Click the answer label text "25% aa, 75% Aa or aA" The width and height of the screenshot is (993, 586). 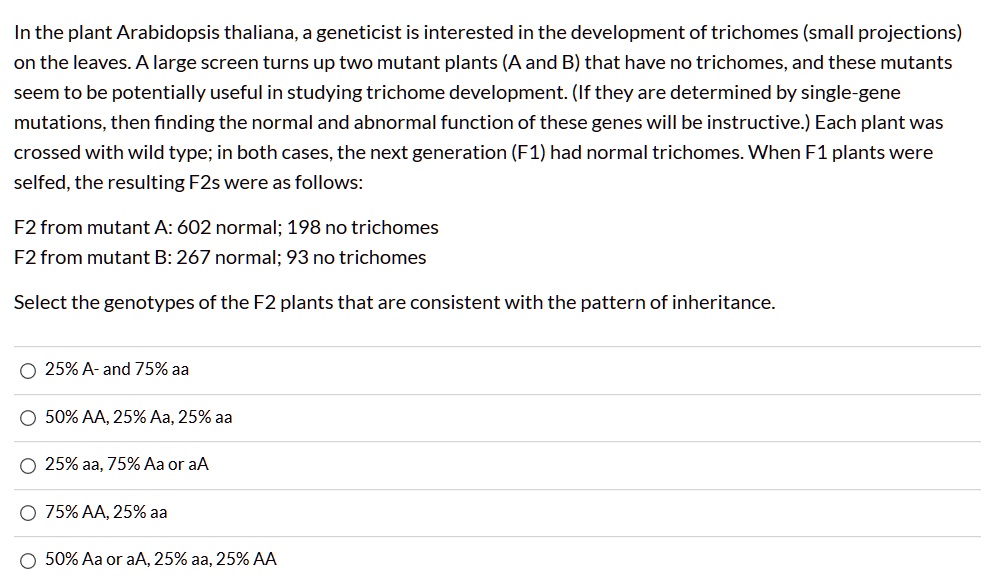[127, 464]
